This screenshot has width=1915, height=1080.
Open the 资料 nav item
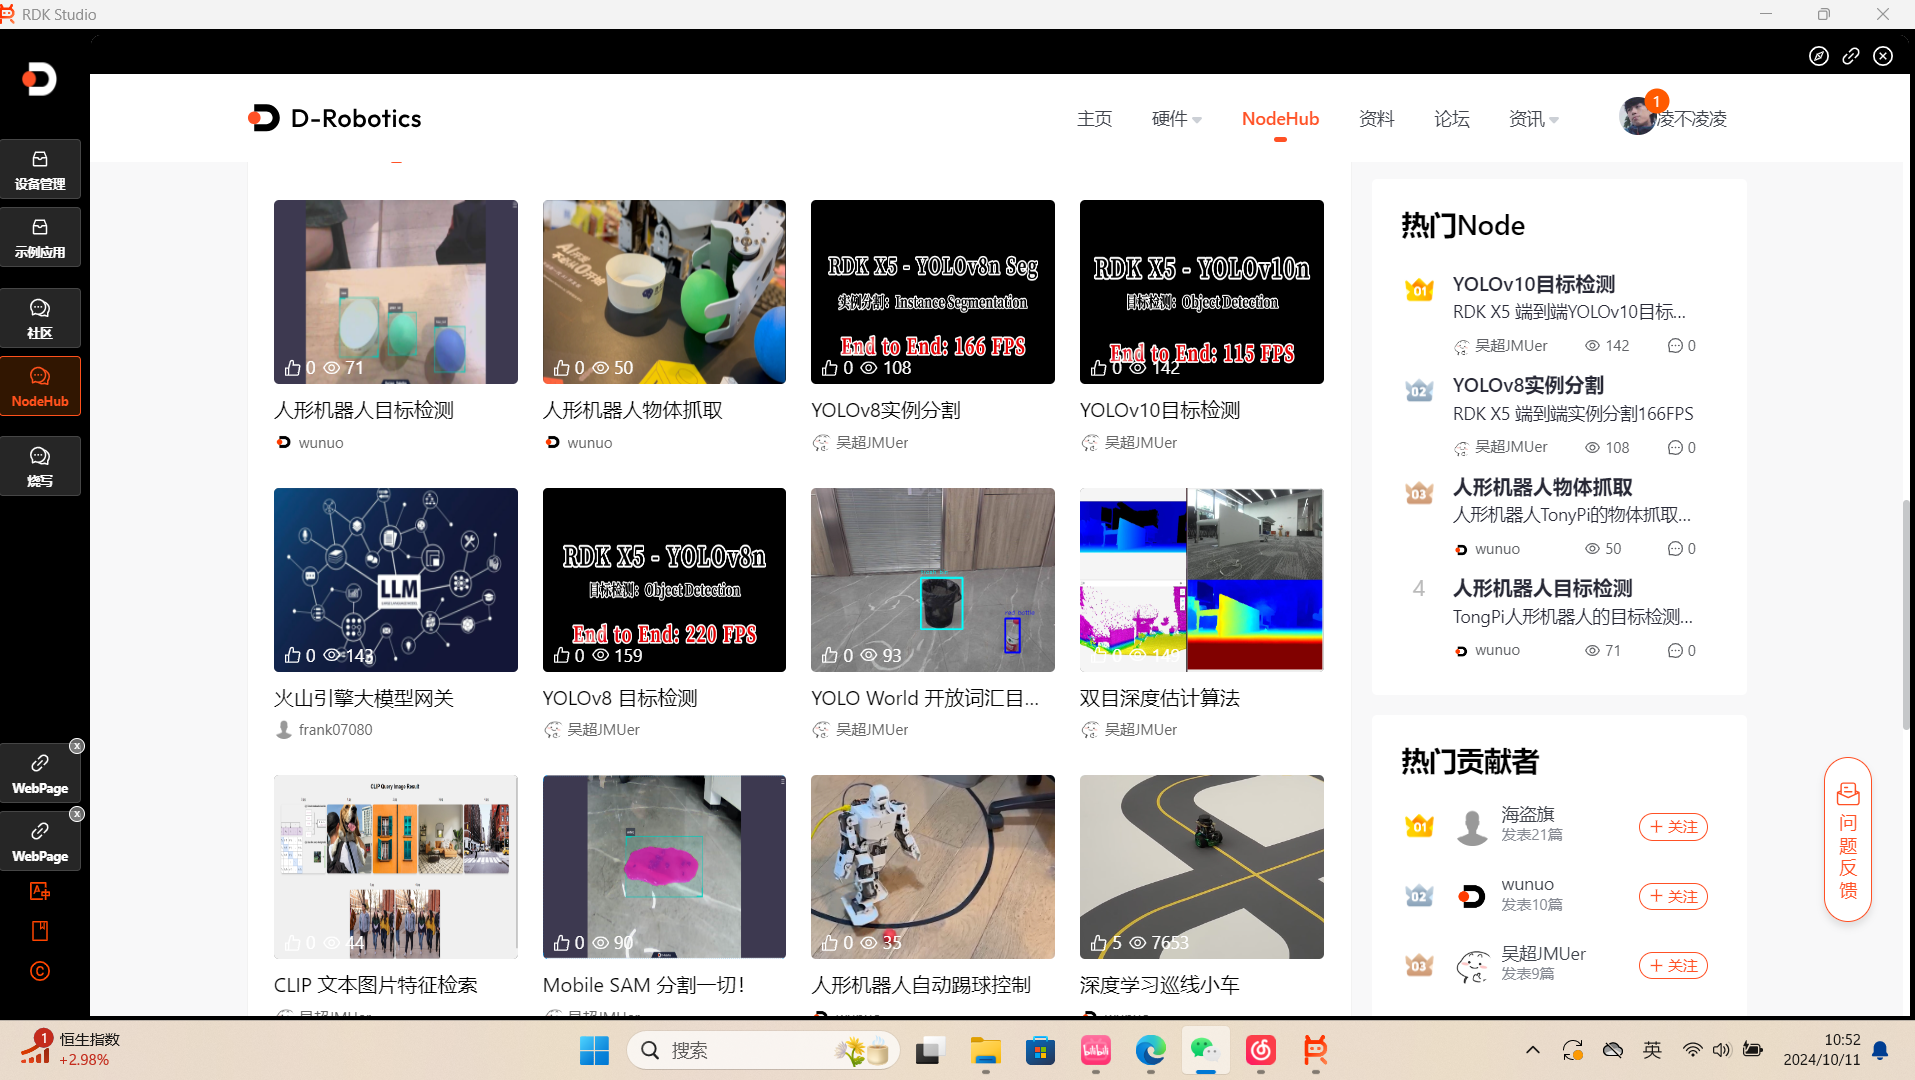coord(1376,118)
